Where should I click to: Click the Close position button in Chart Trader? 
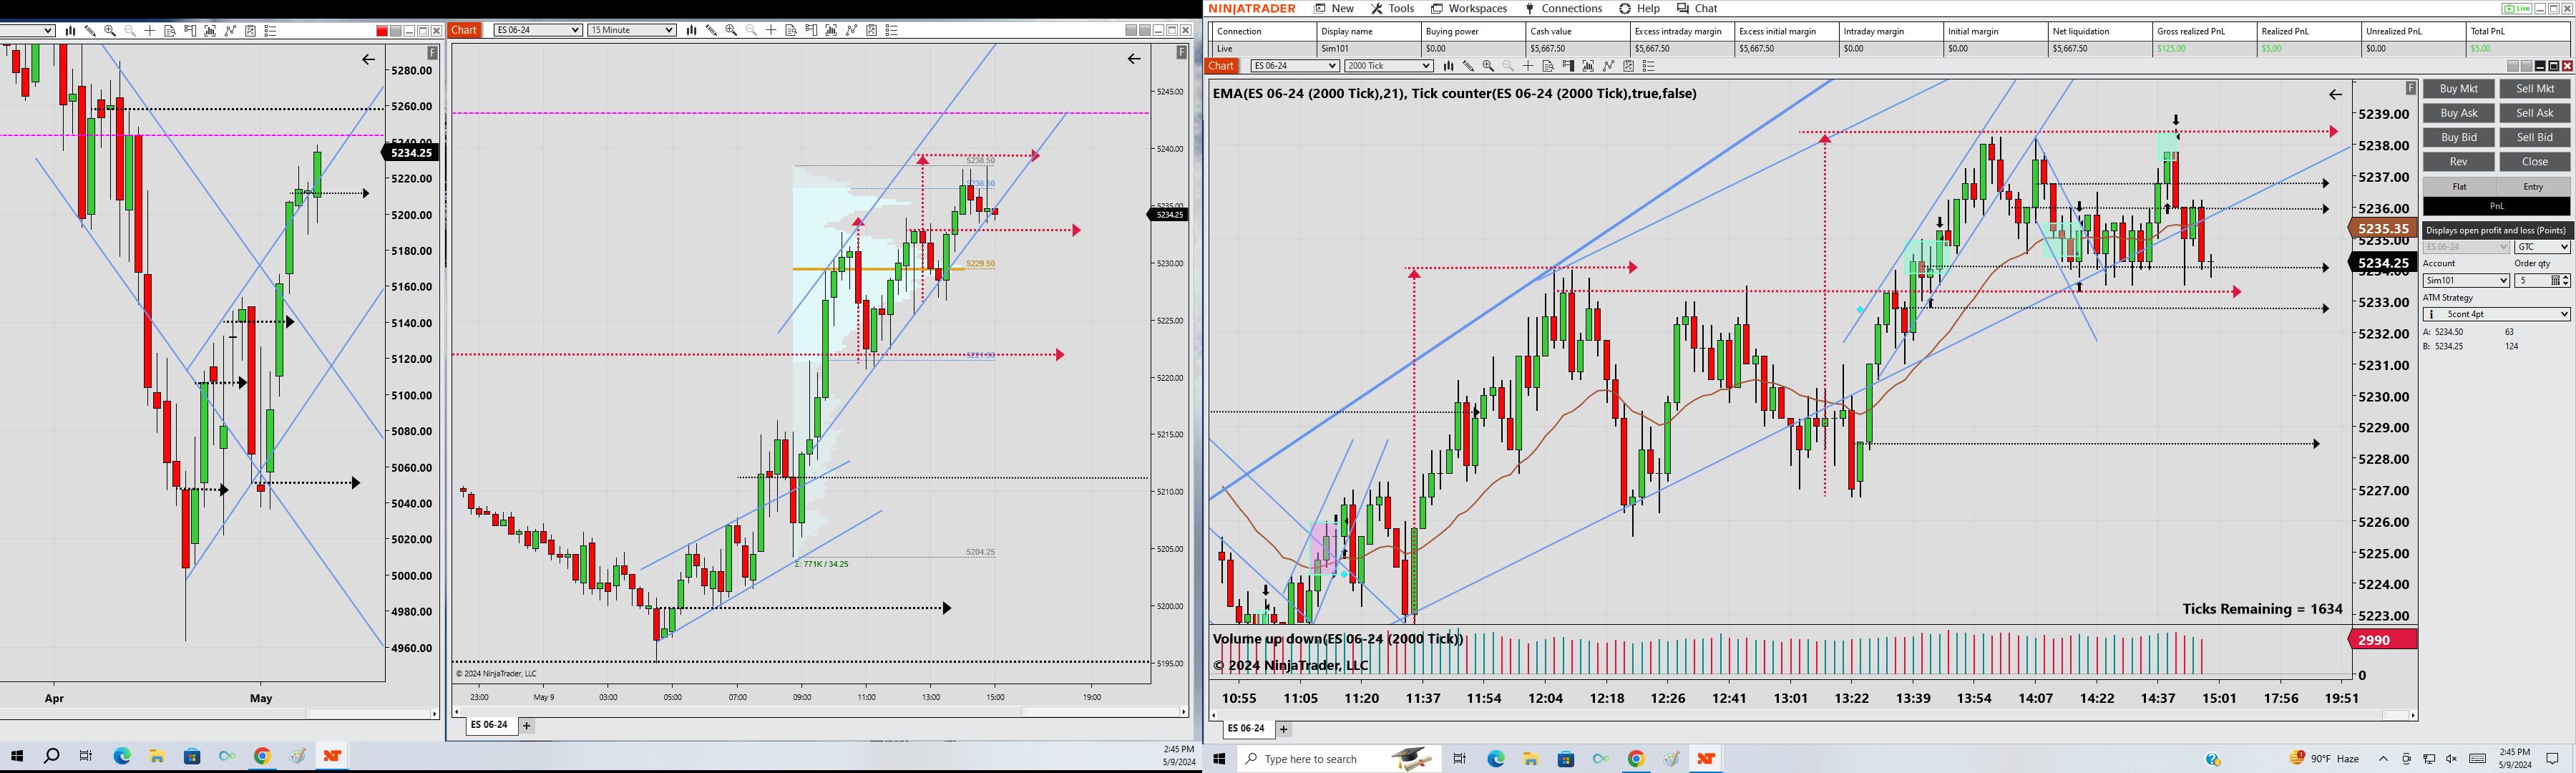[x=2535, y=162]
